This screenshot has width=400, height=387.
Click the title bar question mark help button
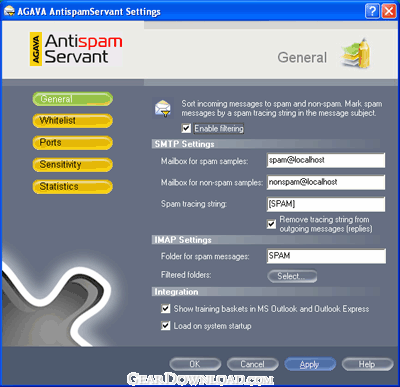coord(372,11)
